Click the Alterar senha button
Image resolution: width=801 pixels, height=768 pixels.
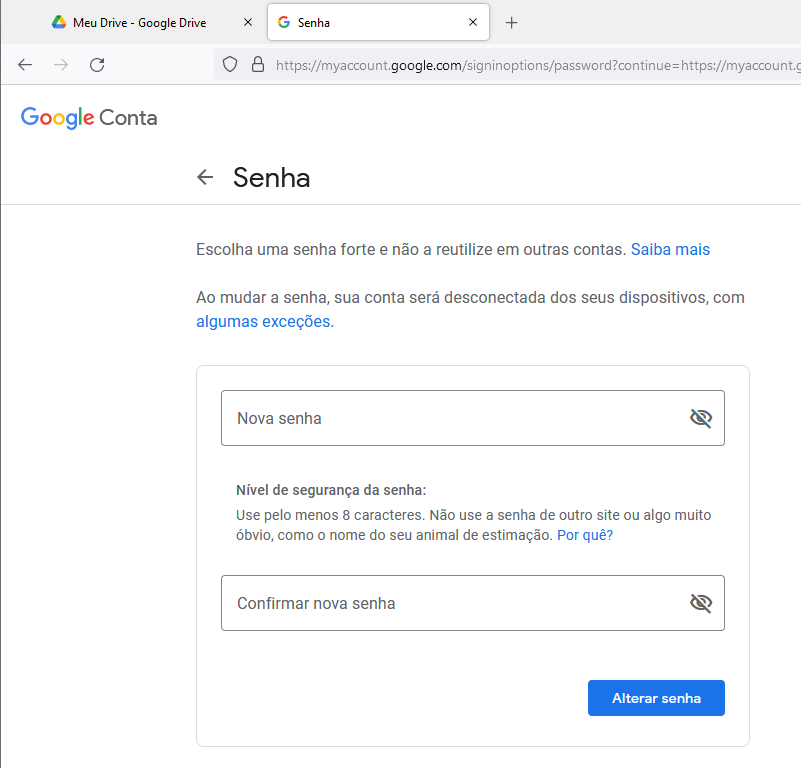(x=656, y=698)
